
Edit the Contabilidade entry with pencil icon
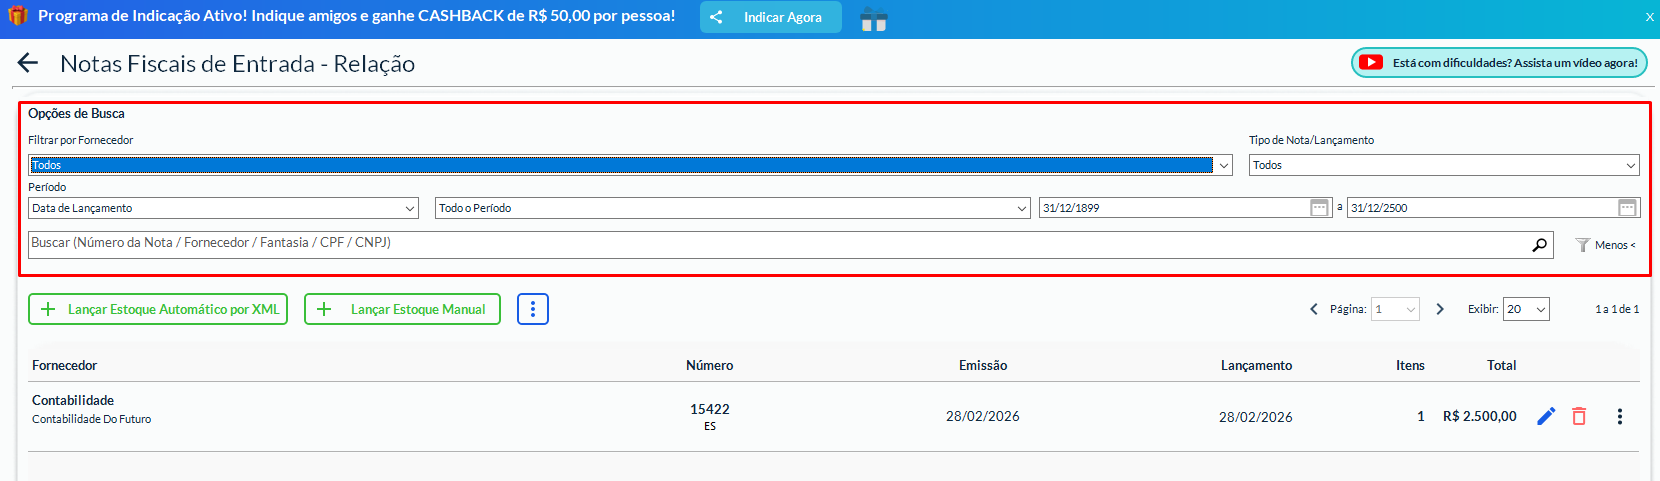1546,416
